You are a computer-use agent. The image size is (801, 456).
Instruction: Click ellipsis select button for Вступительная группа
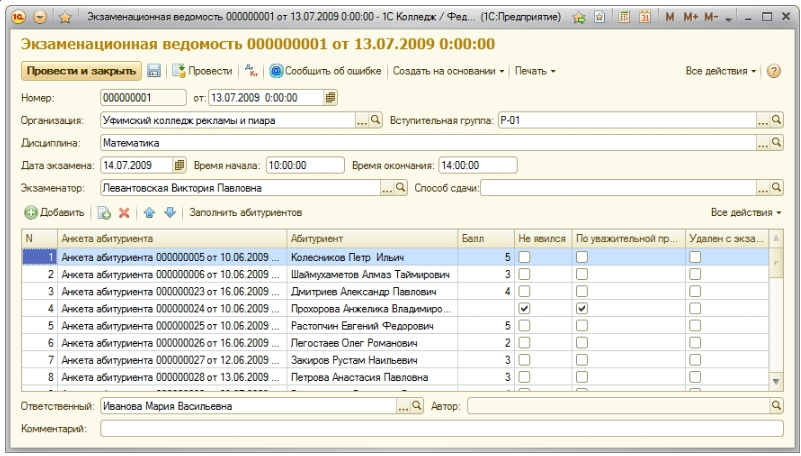click(x=763, y=121)
